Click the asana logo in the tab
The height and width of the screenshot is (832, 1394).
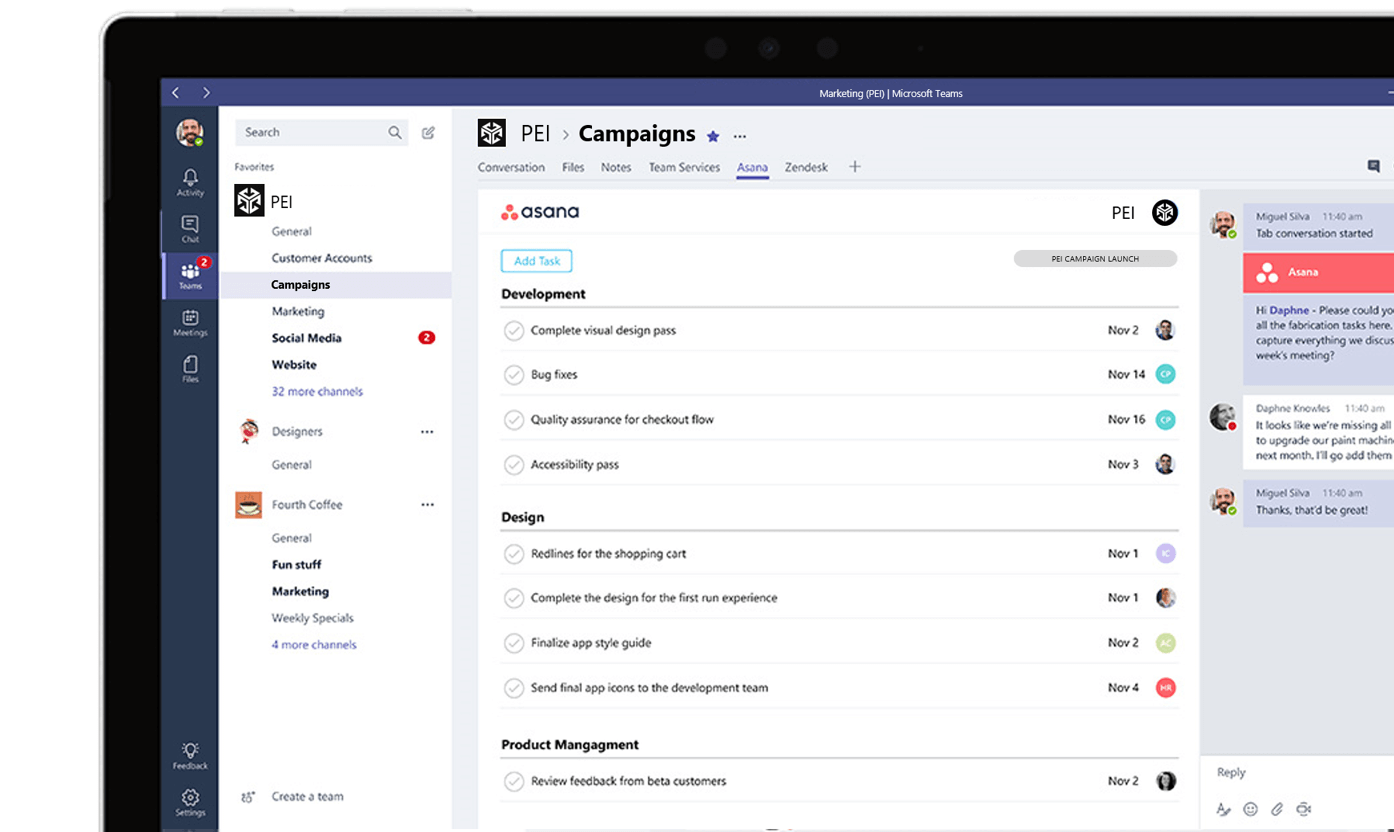[x=540, y=212]
